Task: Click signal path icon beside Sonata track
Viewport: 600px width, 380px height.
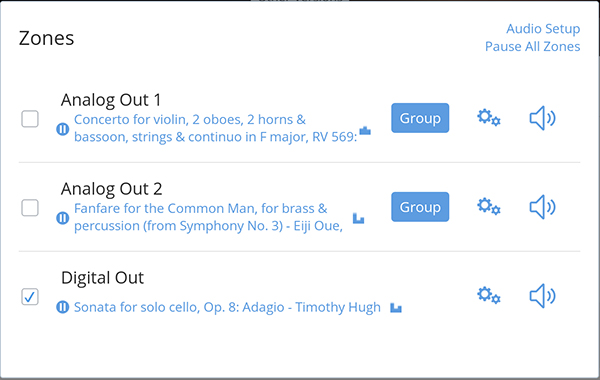Action: click(x=396, y=308)
